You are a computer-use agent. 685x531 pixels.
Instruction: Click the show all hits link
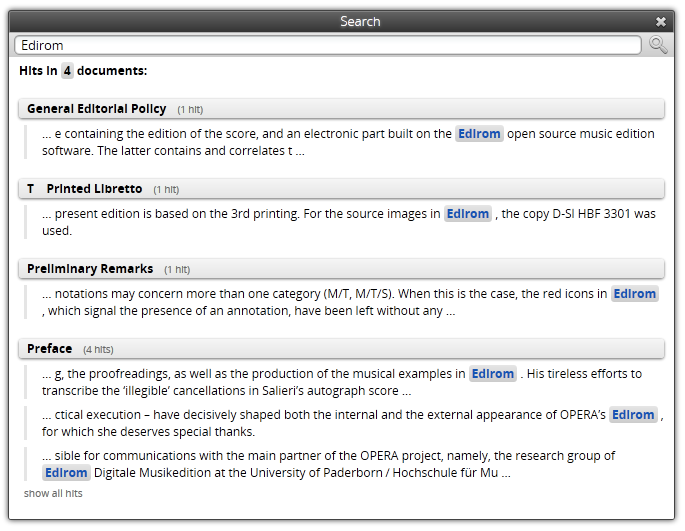[53, 493]
